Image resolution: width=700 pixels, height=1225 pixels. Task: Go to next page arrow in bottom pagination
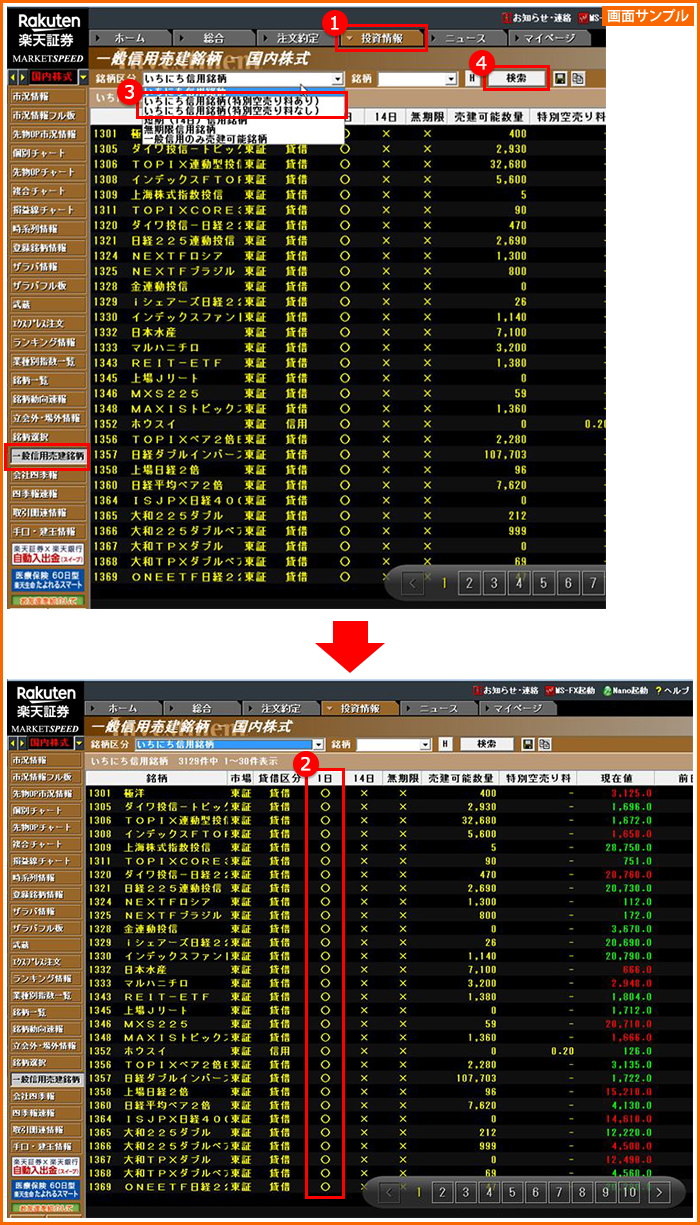[658, 1192]
